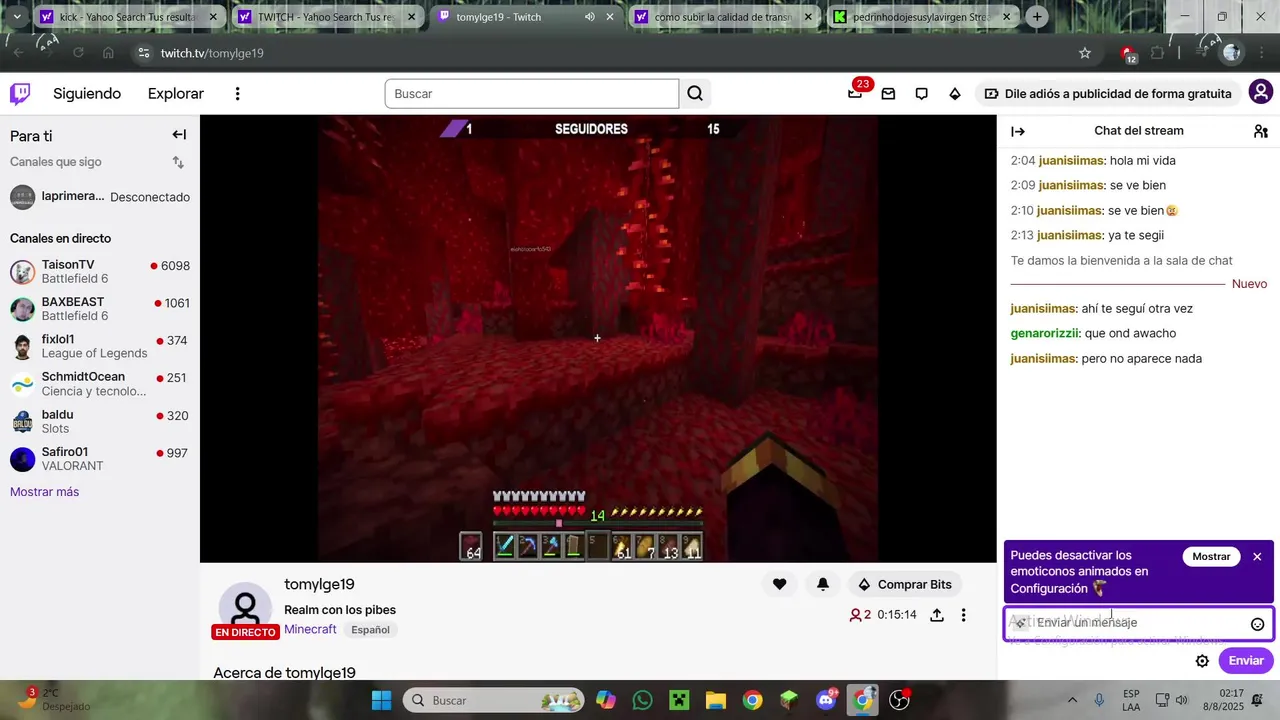This screenshot has width=1280, height=720.
Task: Open the offline laprimera channel
Action: coord(100,197)
